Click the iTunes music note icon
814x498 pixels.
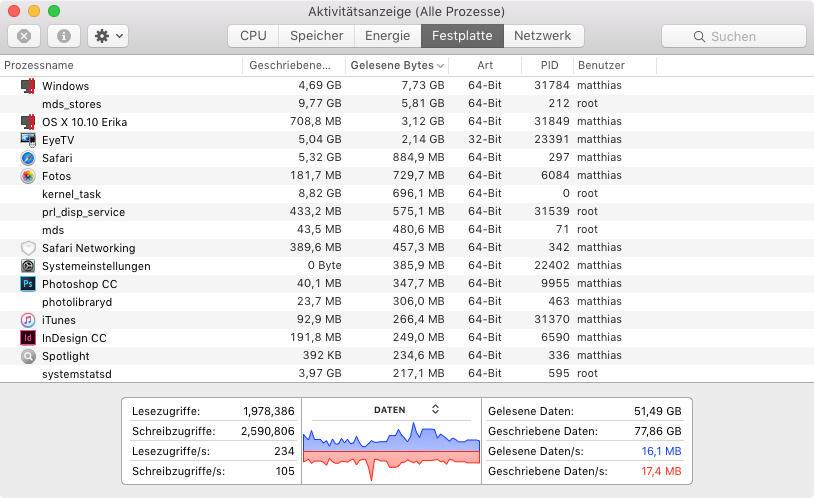coord(28,320)
